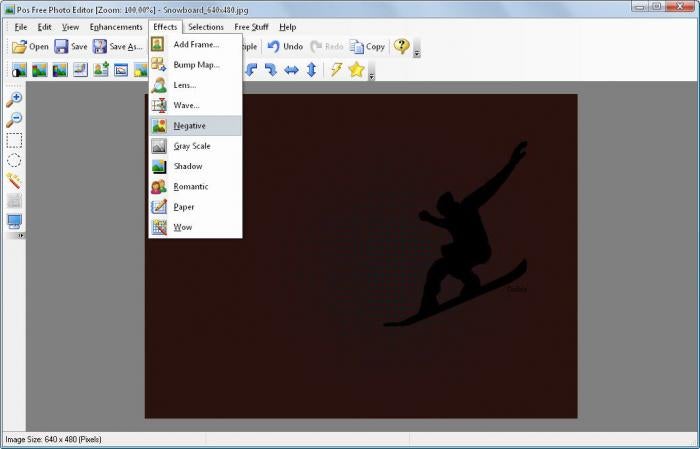This screenshot has height=449, width=700.
Task: Select the Zoom In magnifier tool
Action: click(14, 99)
